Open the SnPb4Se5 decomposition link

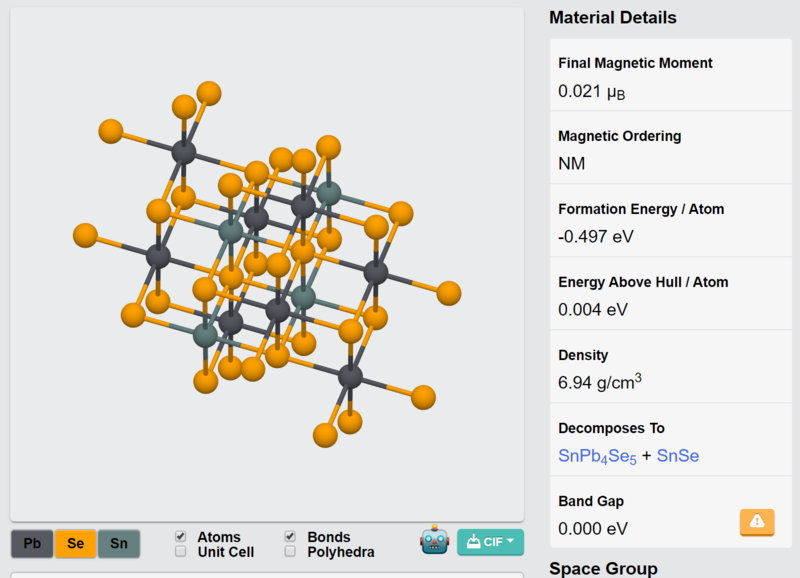coord(597,456)
